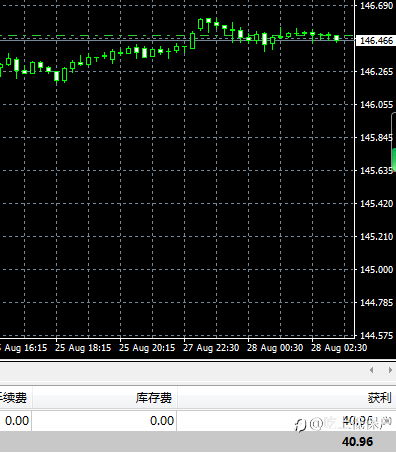Image resolution: width=396 pixels, height=453 pixels.
Task: Click the 获利 column header
Action: [x=379, y=398]
